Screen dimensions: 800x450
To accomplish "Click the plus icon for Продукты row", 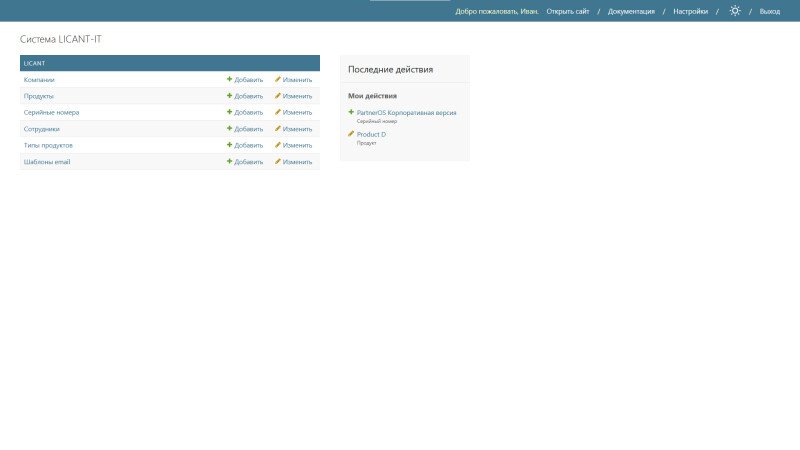I will (229, 96).
